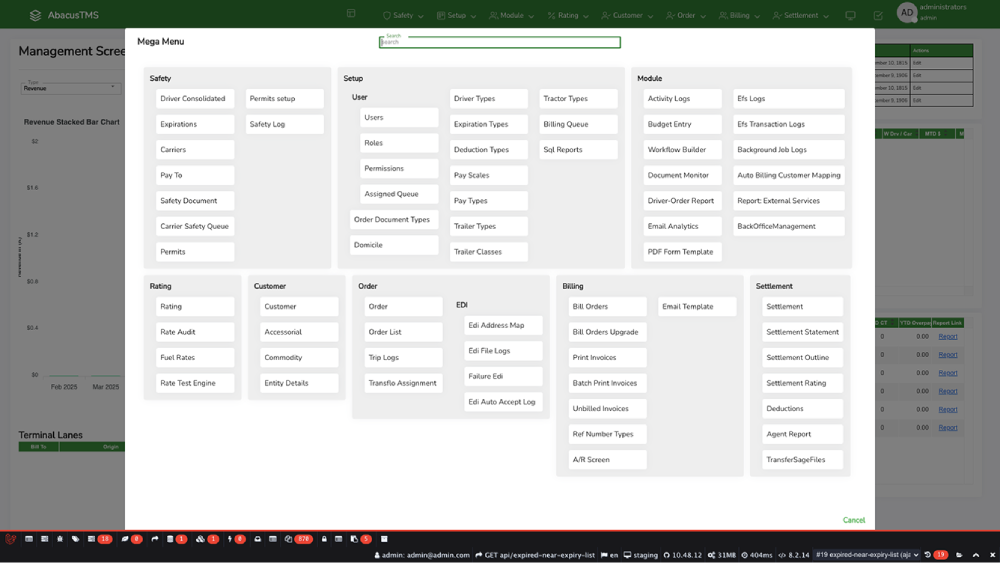Collapse the debug bar with the chevron
The height and width of the screenshot is (563, 1000).
click(975, 554)
